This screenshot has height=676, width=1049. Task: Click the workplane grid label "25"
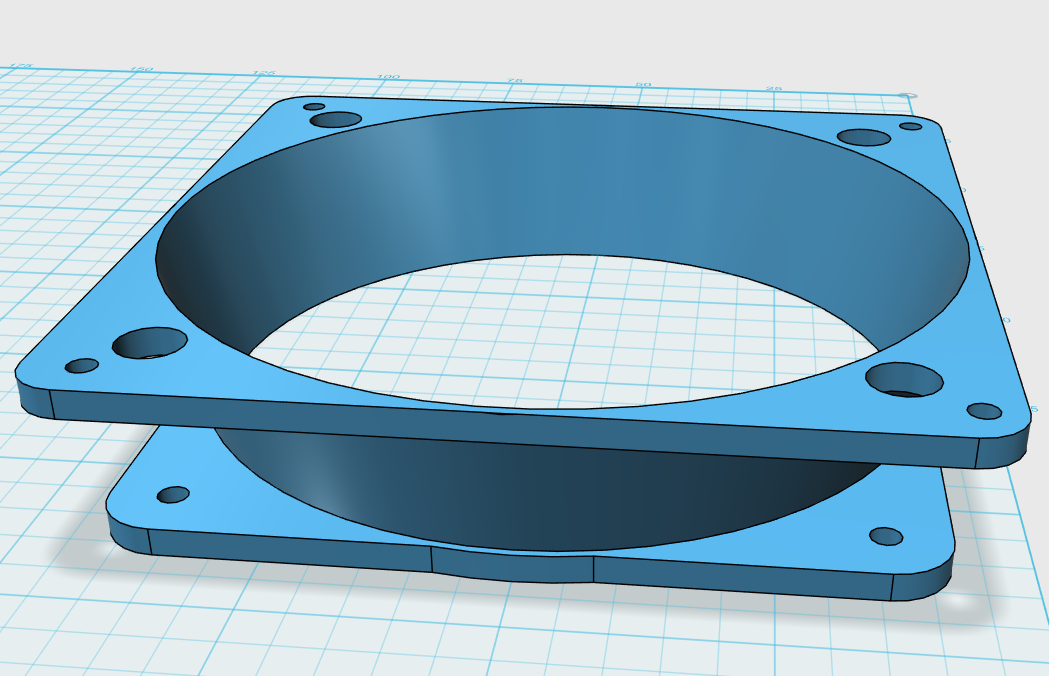[774, 89]
